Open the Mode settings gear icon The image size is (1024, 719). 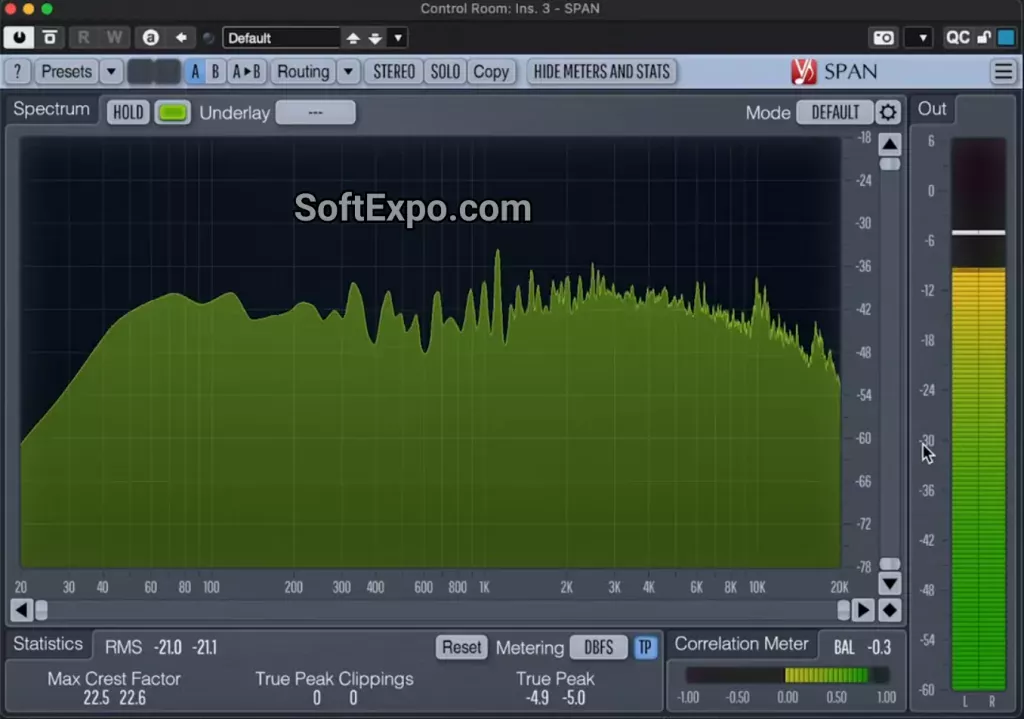point(888,112)
